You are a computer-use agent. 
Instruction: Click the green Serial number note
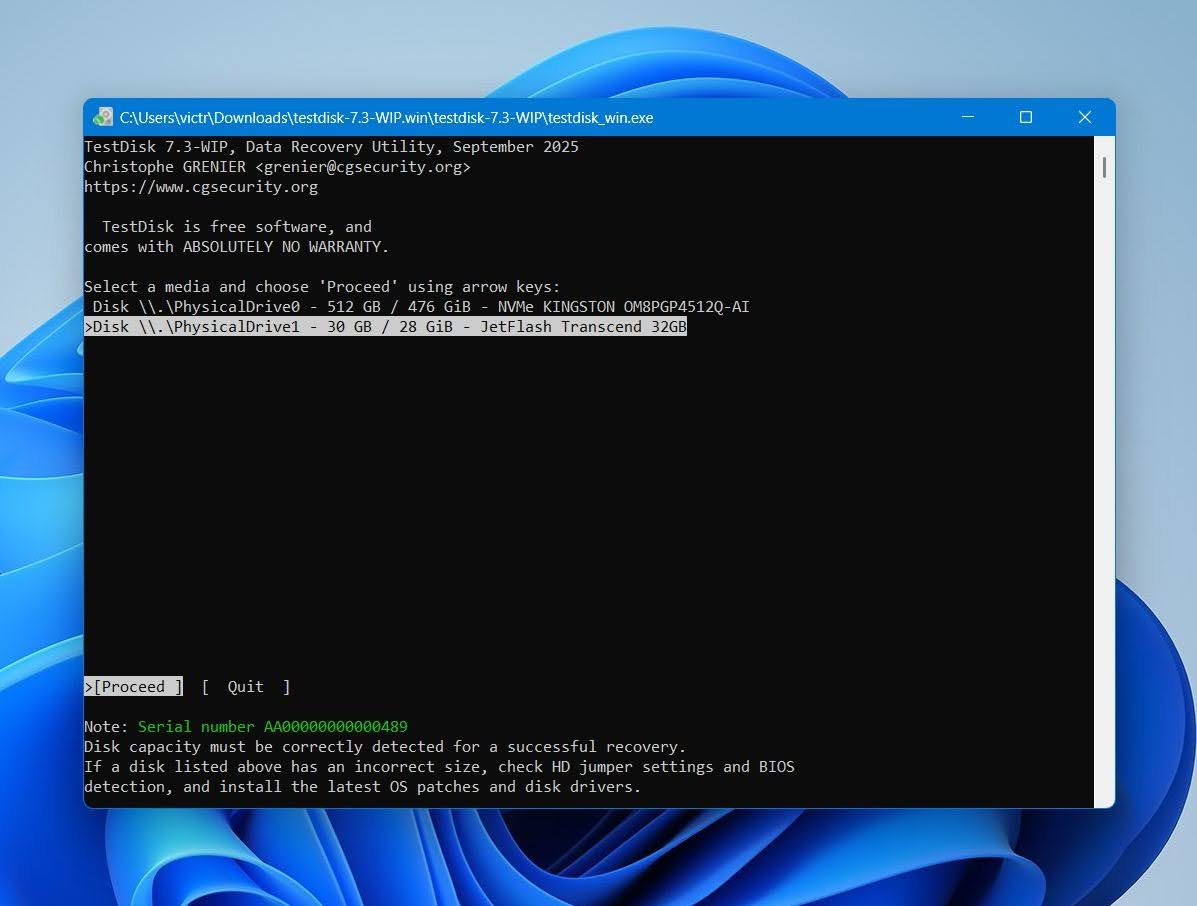[x=273, y=727]
